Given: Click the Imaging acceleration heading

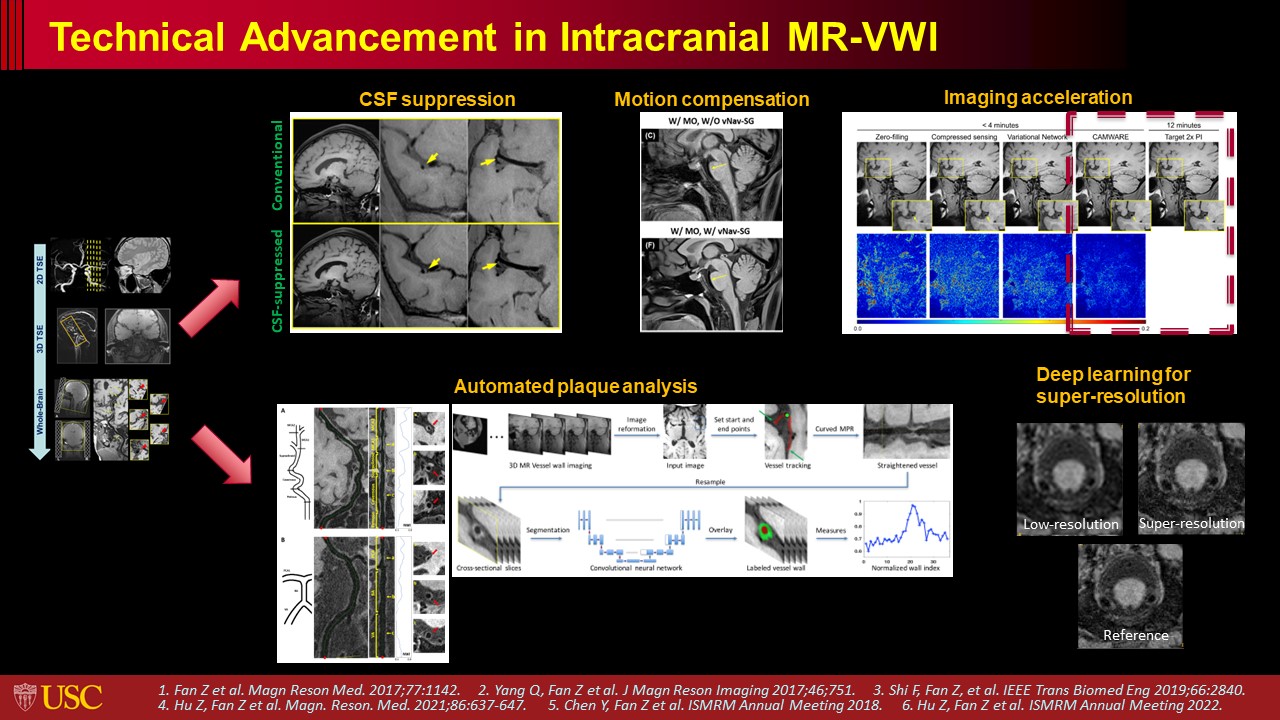Looking at the screenshot, I should (1037, 97).
